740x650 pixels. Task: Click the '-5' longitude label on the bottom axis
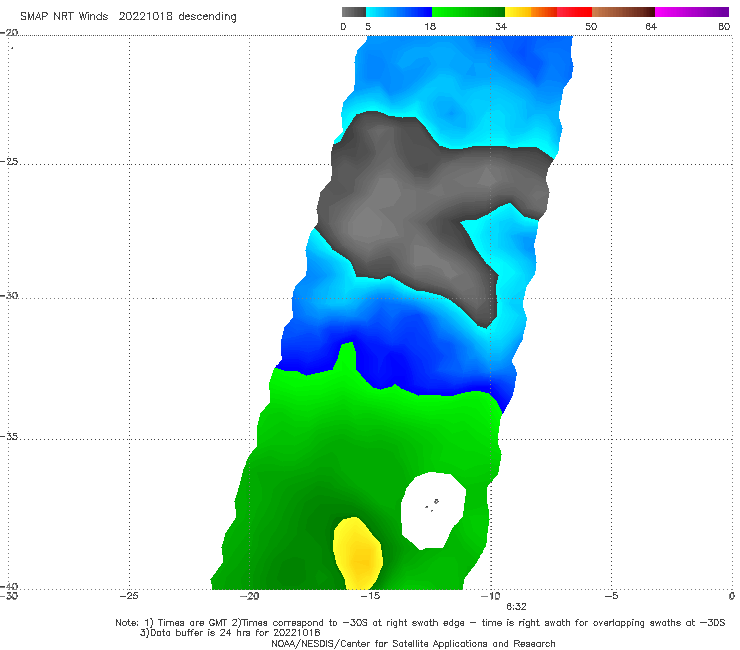(611, 596)
